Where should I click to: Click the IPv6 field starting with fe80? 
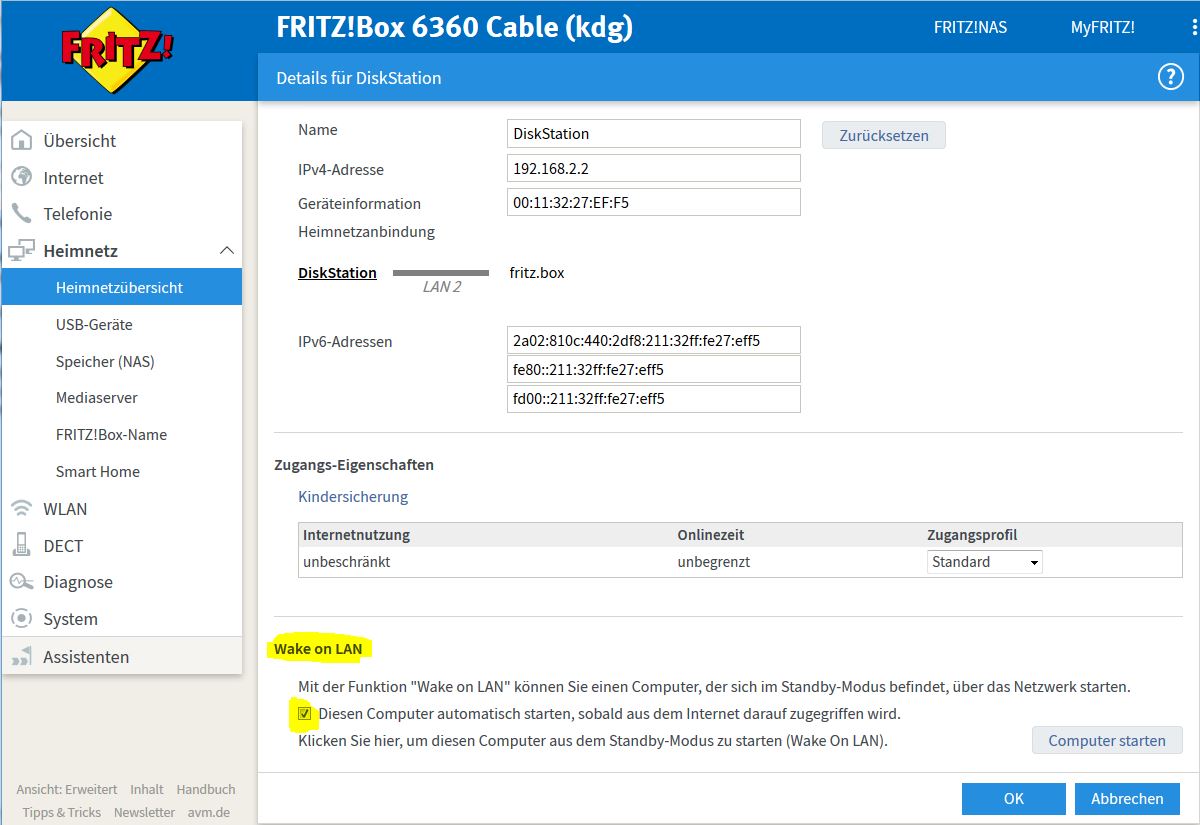click(x=654, y=369)
